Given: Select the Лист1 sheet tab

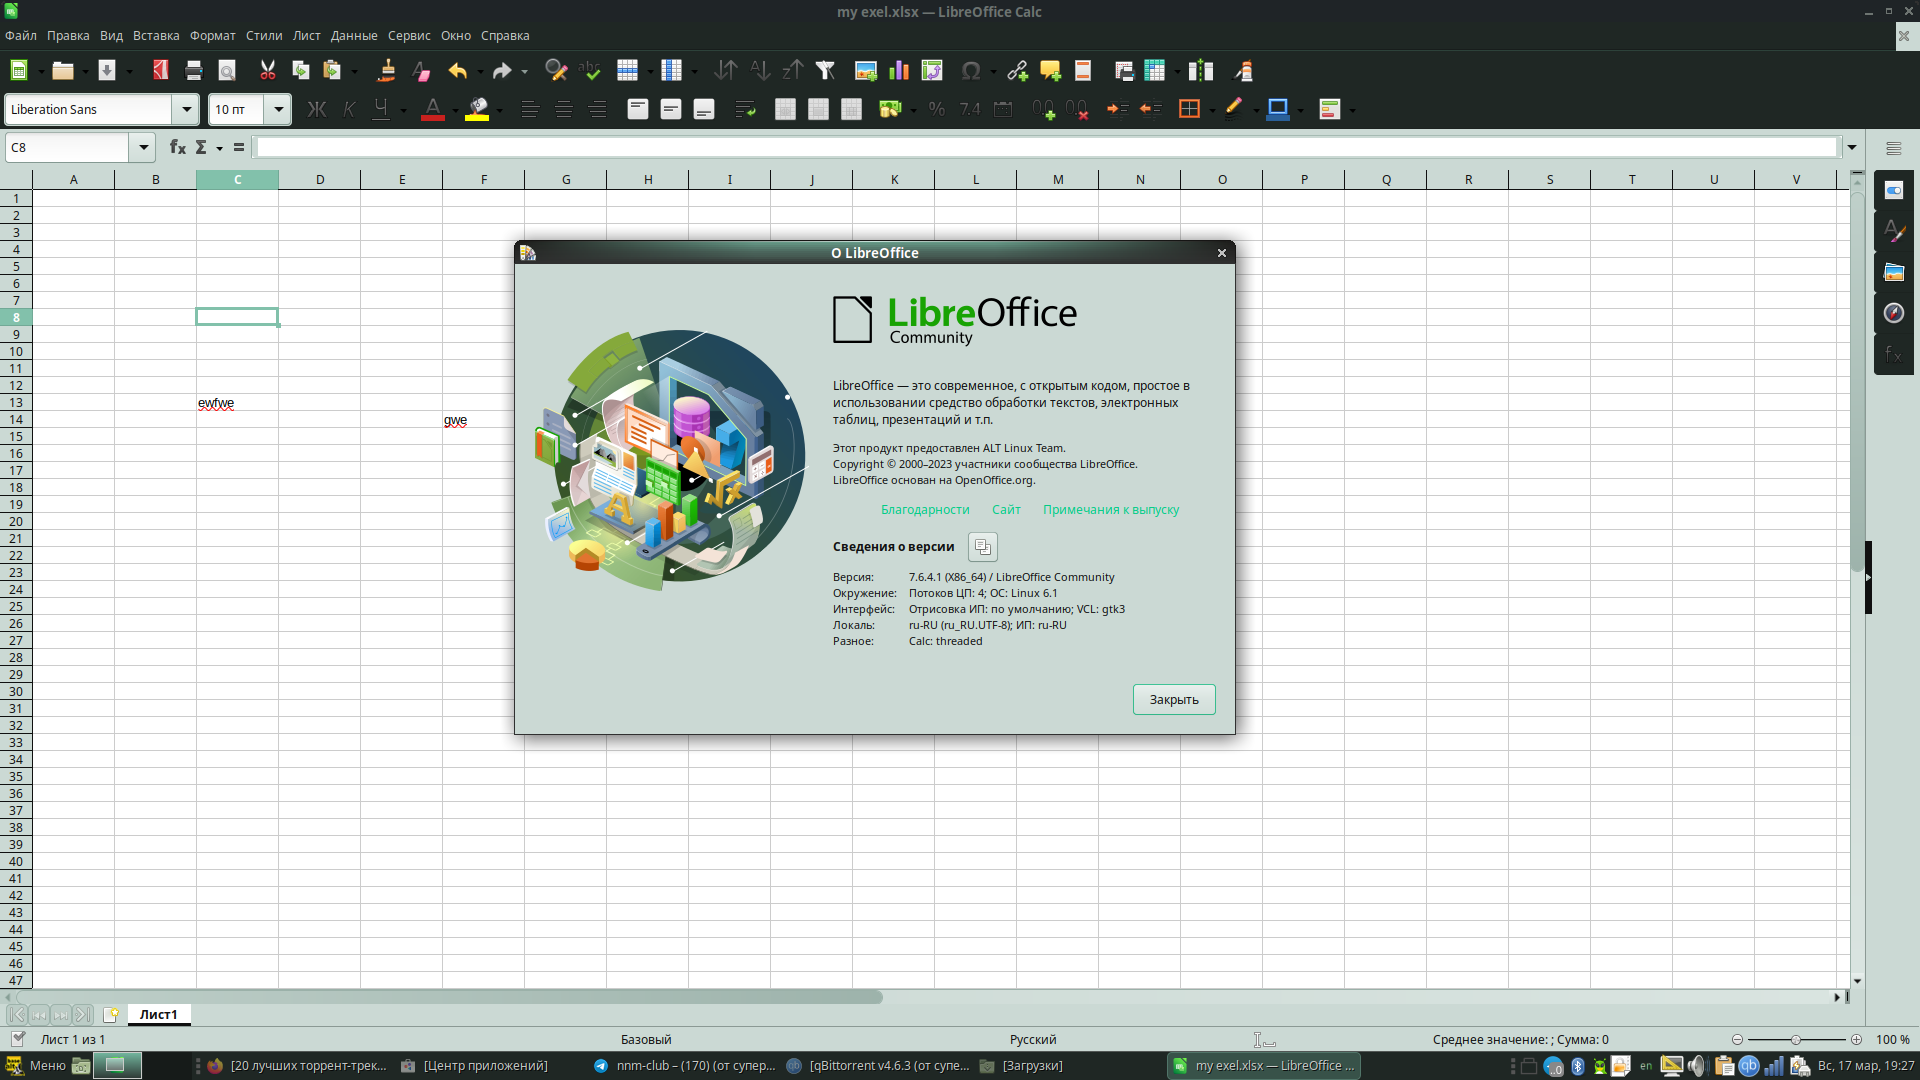Looking at the screenshot, I should 158,1014.
